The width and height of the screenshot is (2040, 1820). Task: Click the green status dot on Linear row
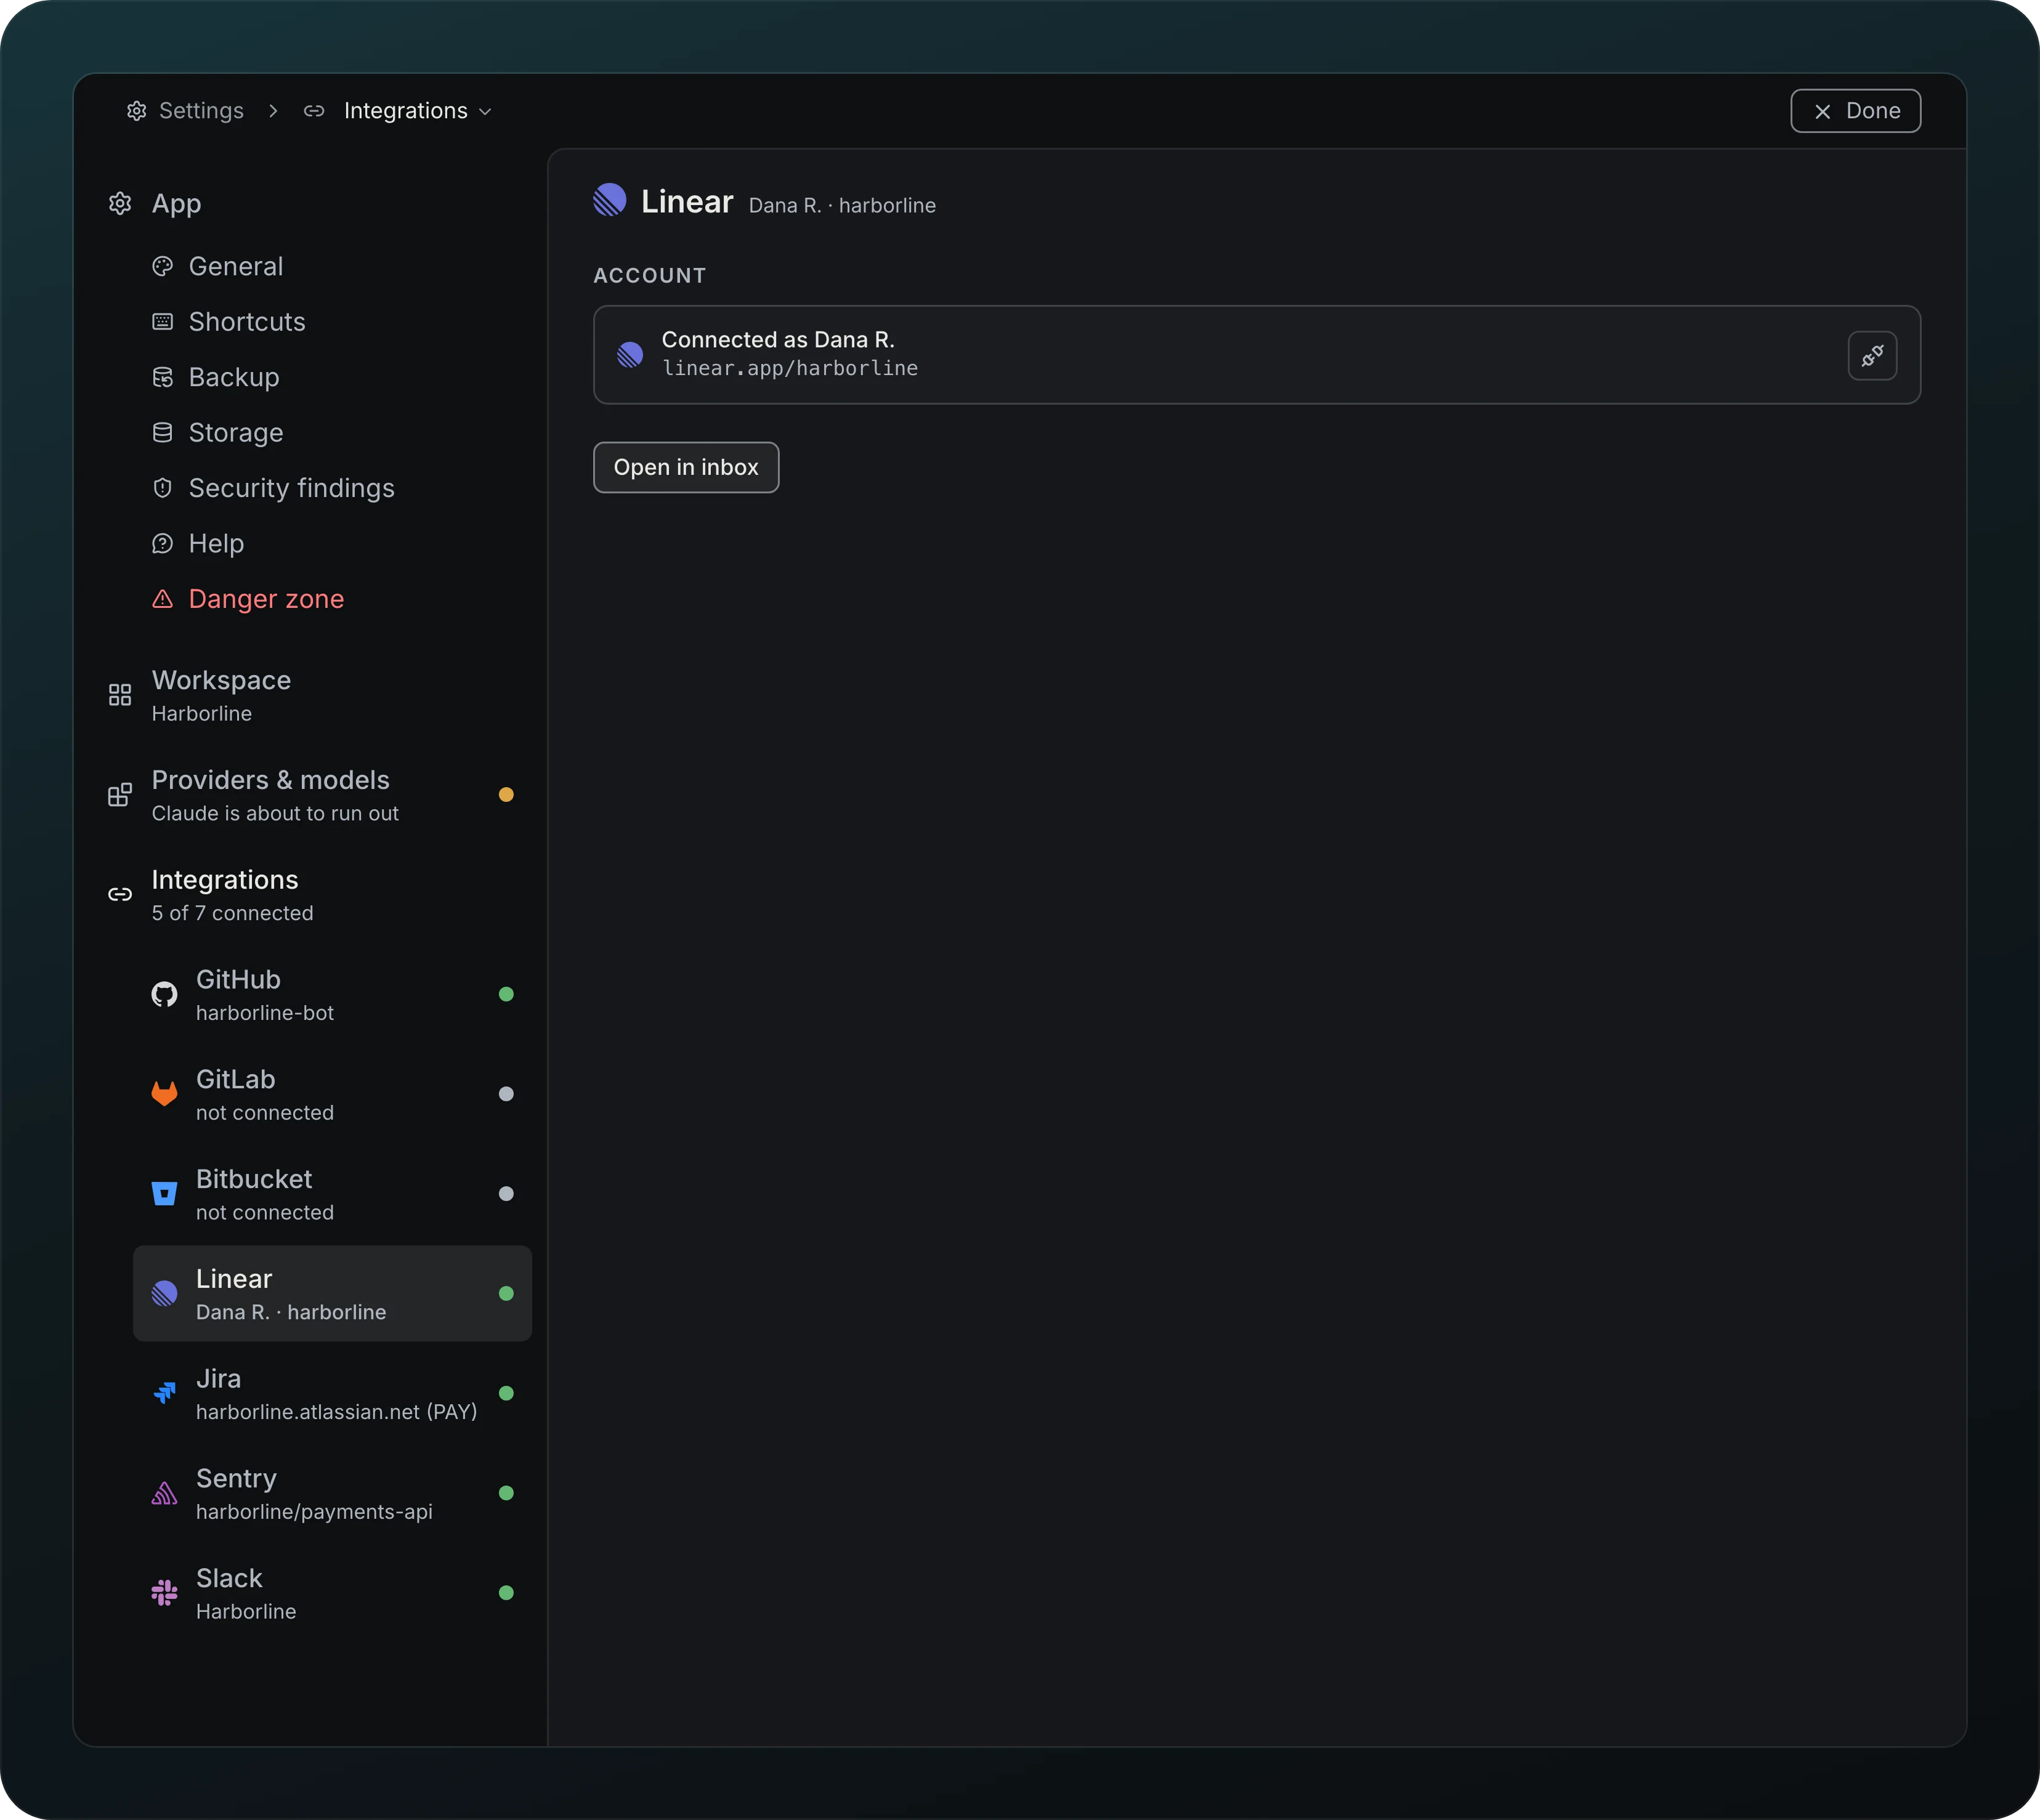point(506,1293)
